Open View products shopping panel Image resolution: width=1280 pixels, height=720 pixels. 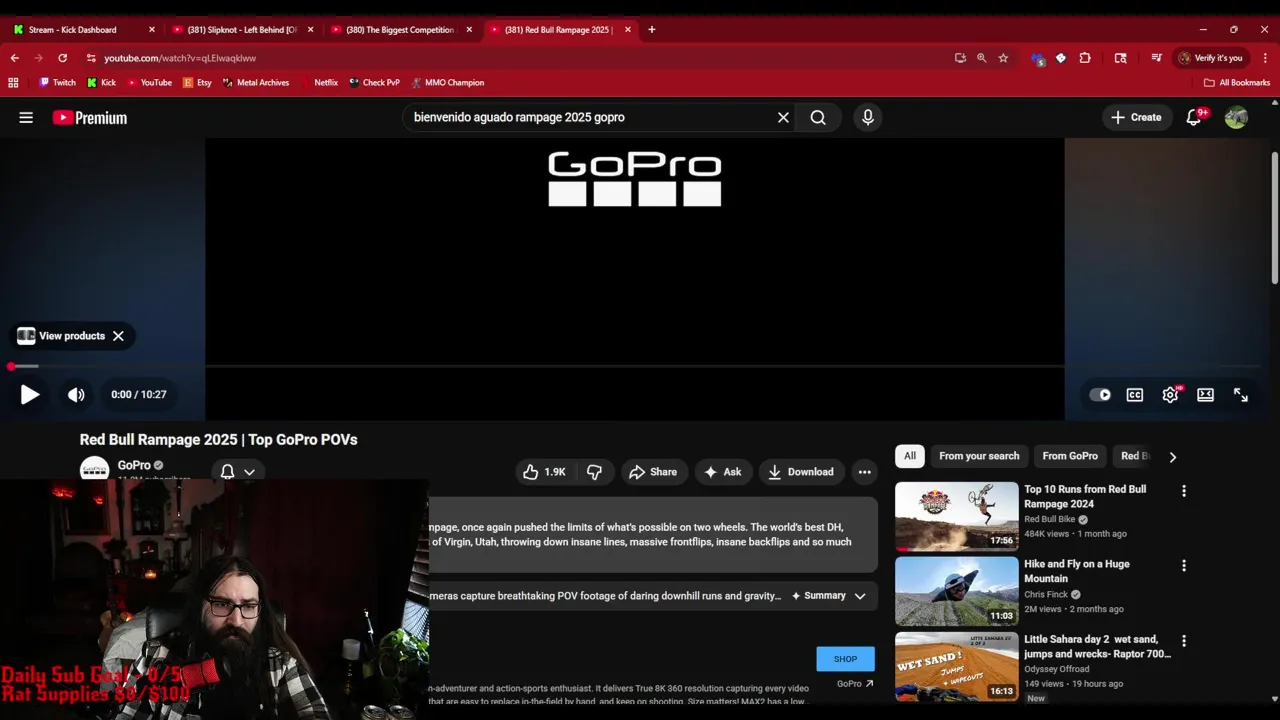point(61,336)
